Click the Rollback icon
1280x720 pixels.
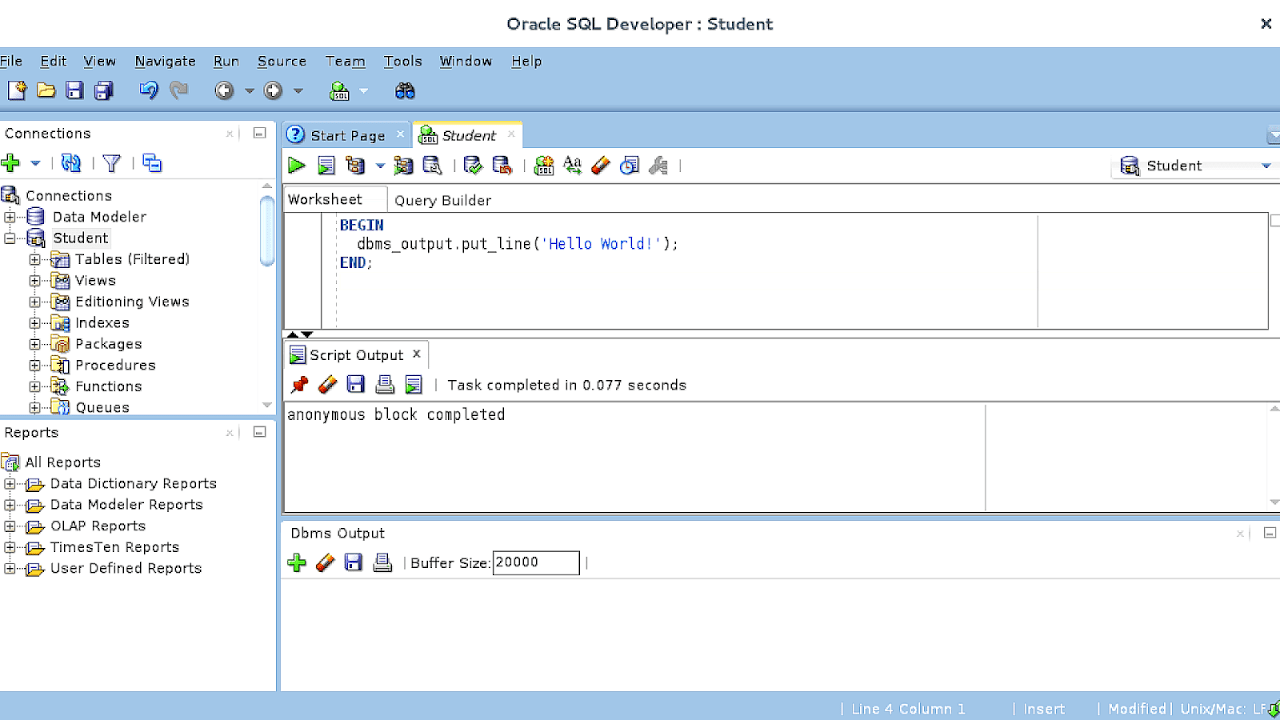[502, 166]
